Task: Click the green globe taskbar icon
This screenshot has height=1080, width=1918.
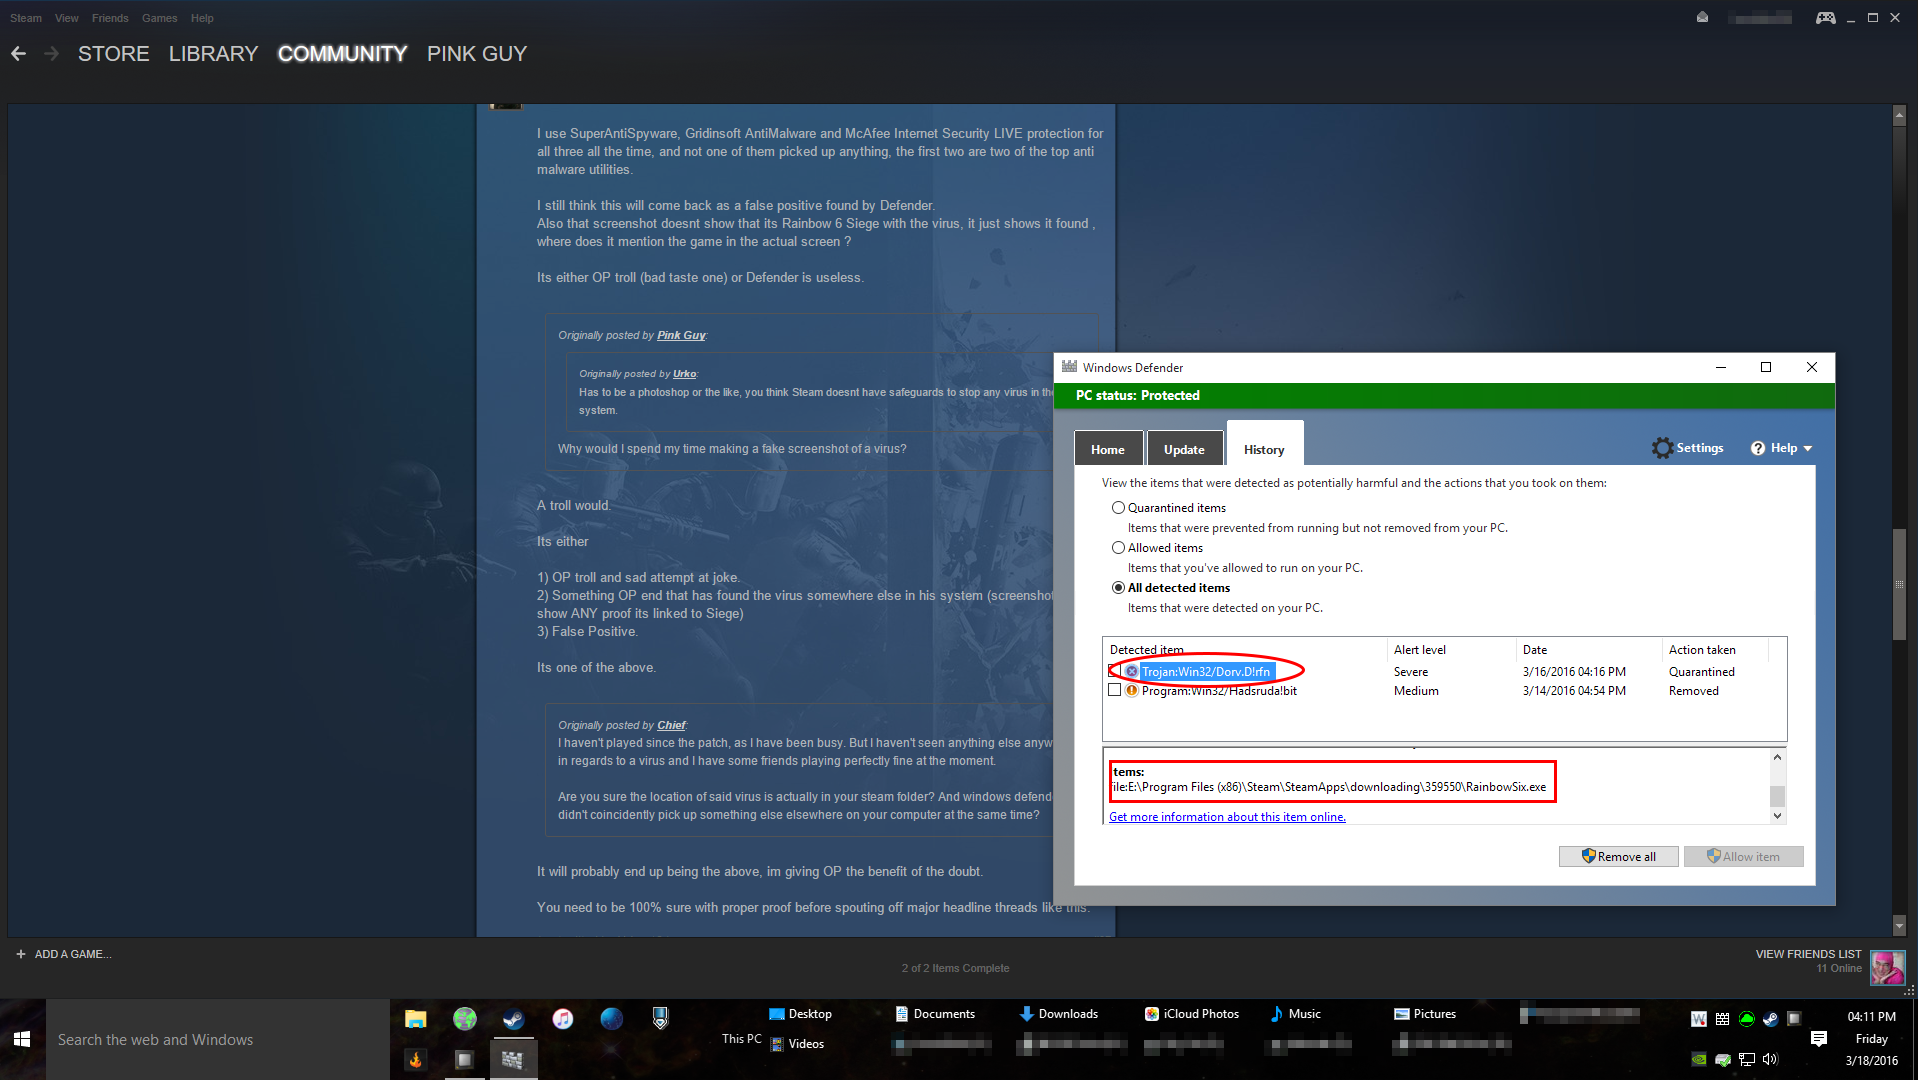Action: pos(465,1019)
